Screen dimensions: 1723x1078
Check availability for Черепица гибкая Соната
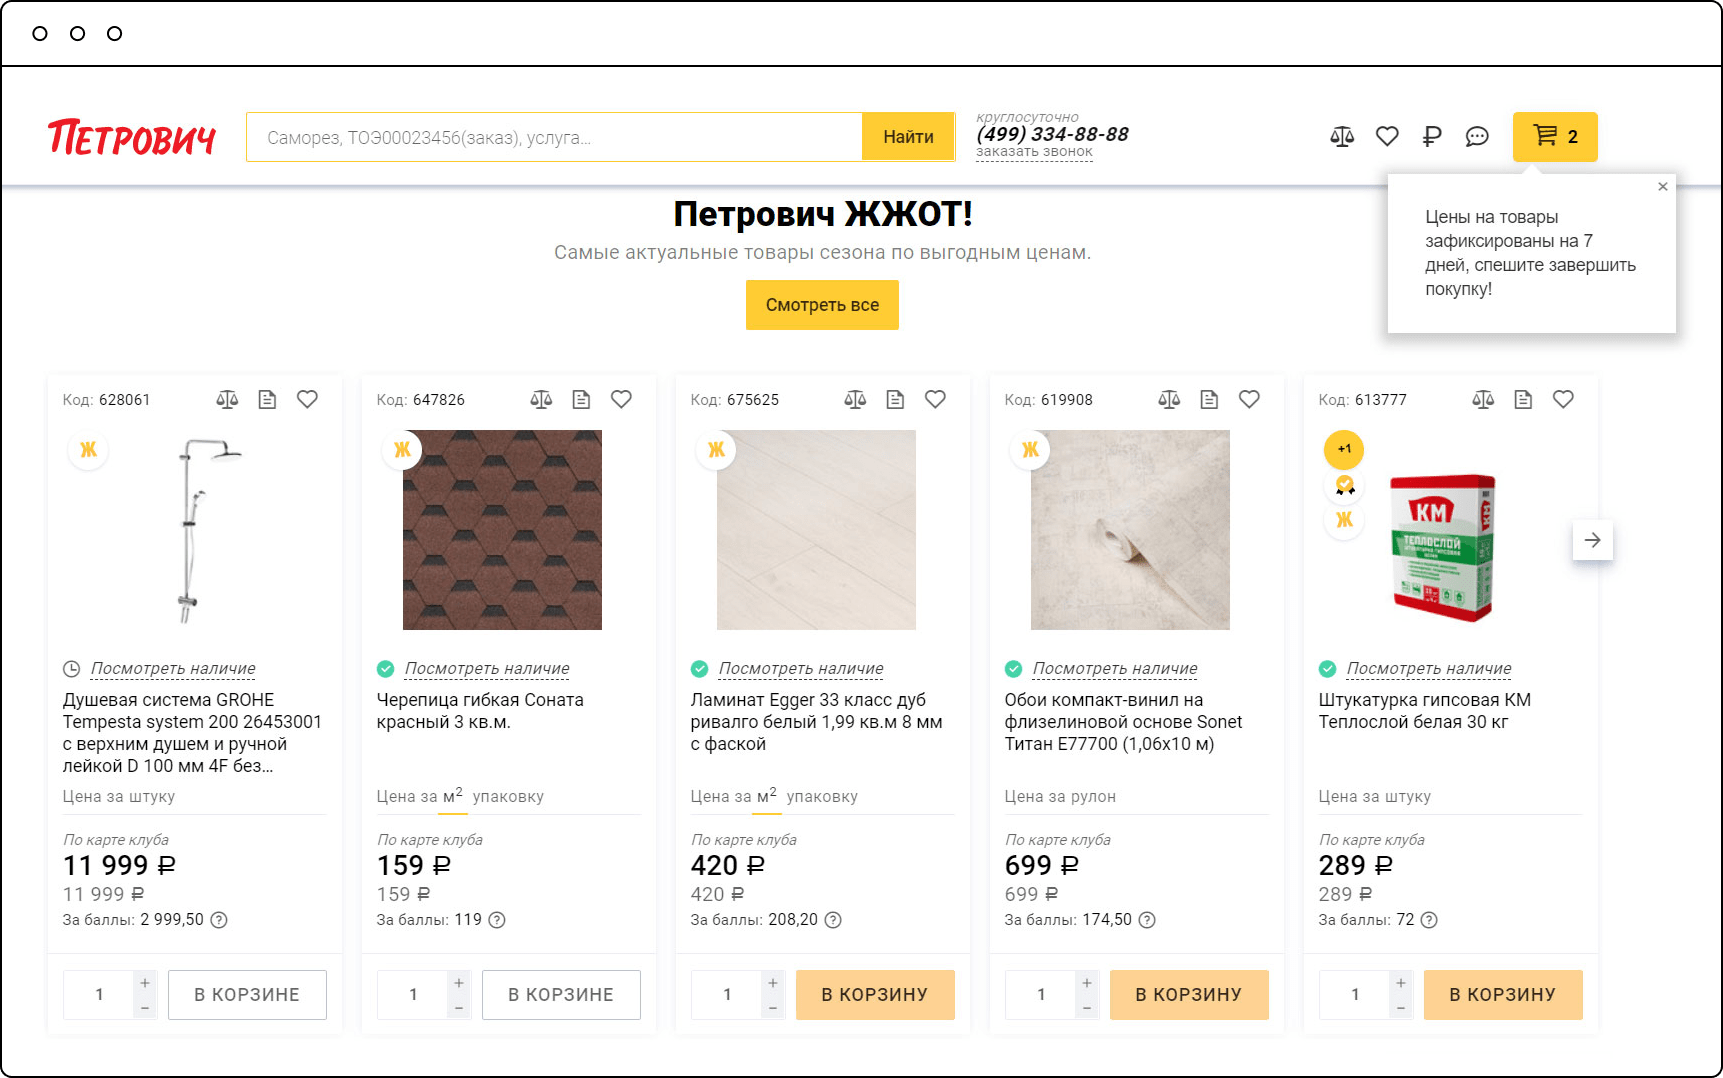[487, 669]
